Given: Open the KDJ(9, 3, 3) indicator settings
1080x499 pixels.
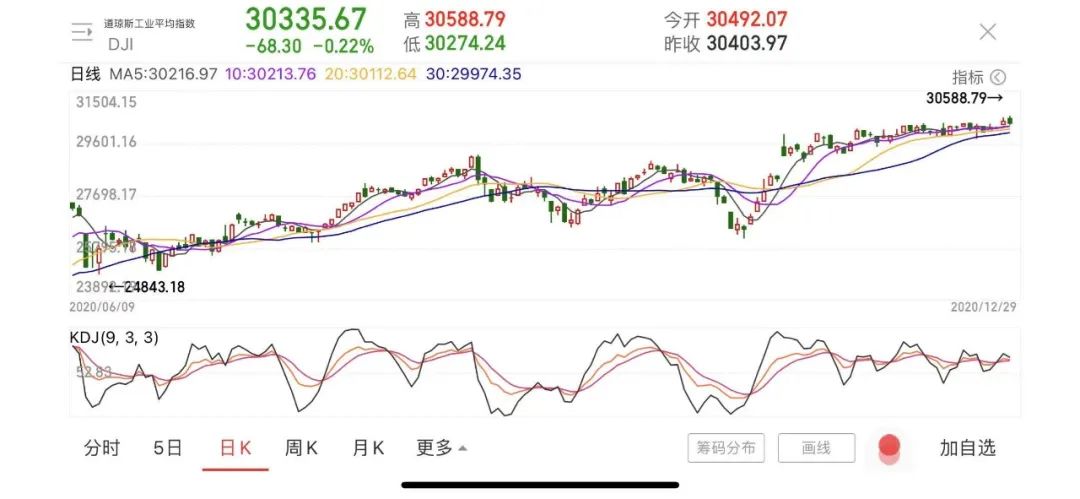Looking at the screenshot, I should pos(113,338).
